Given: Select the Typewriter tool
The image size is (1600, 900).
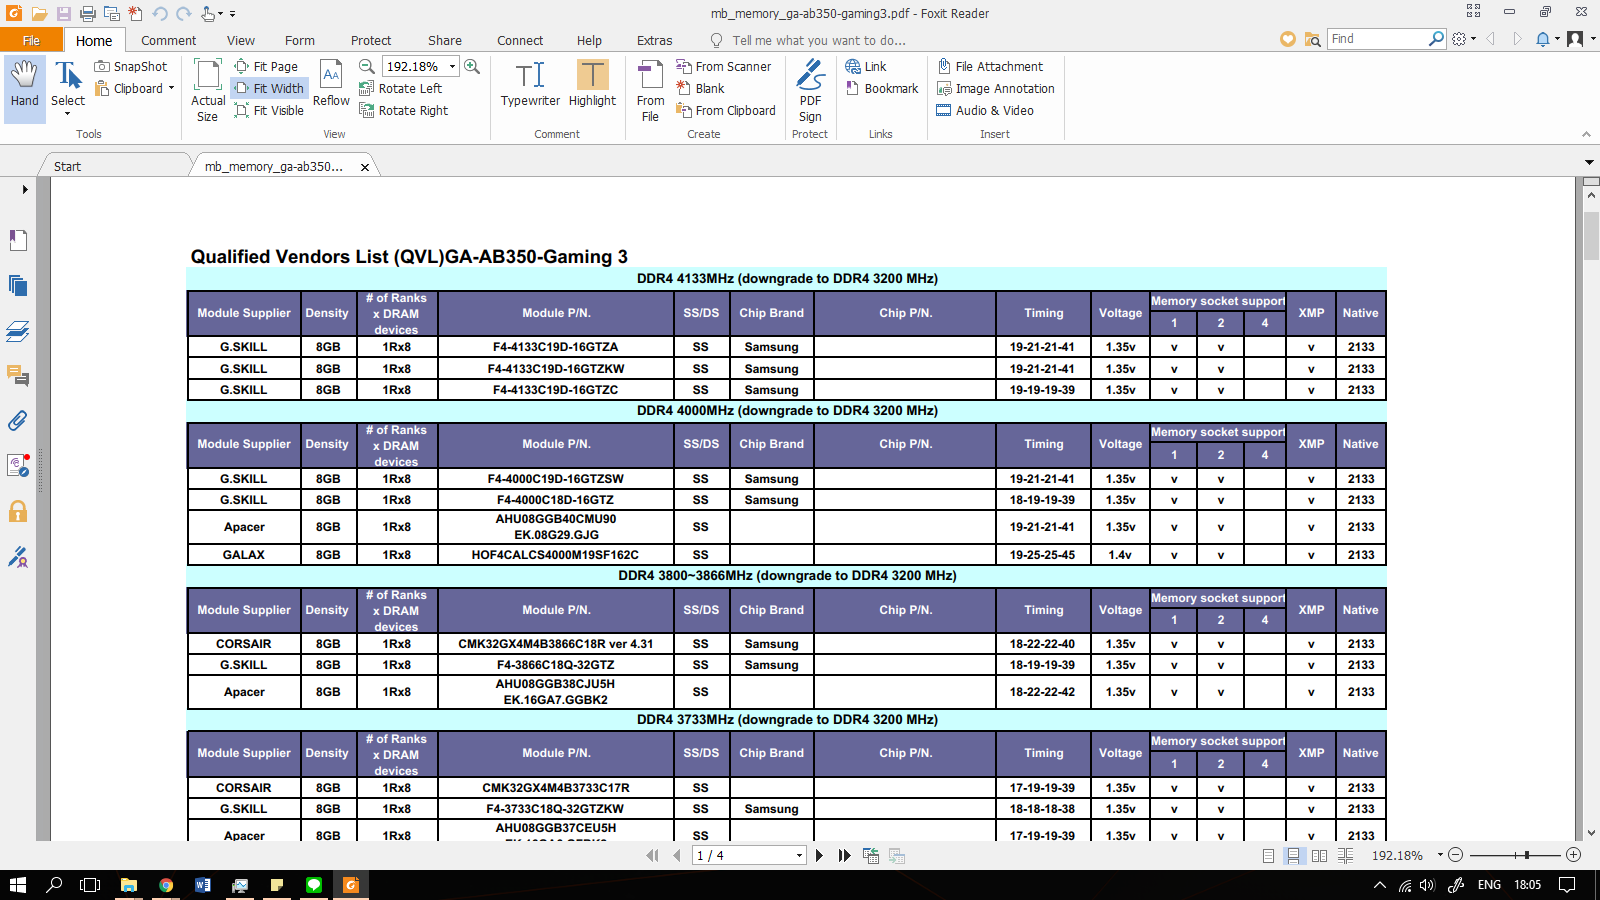Looking at the screenshot, I should coord(530,84).
